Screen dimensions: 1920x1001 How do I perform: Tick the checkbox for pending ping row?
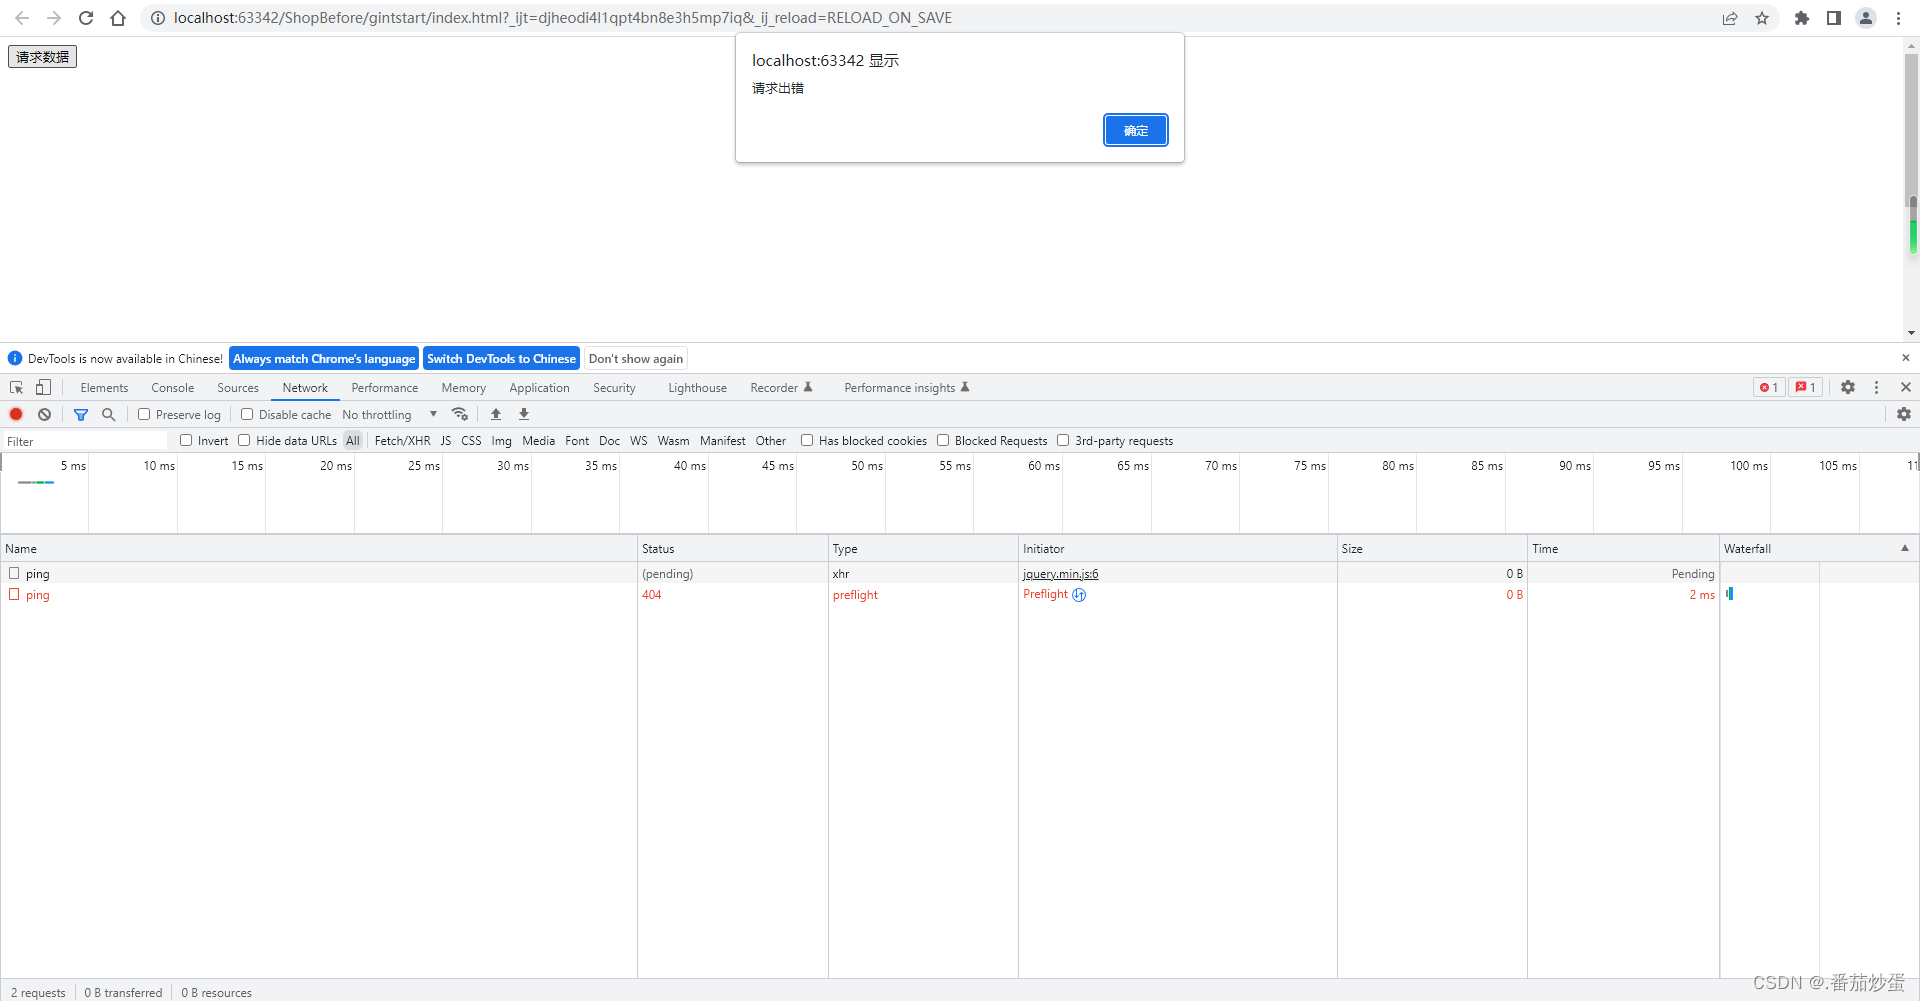pos(14,573)
